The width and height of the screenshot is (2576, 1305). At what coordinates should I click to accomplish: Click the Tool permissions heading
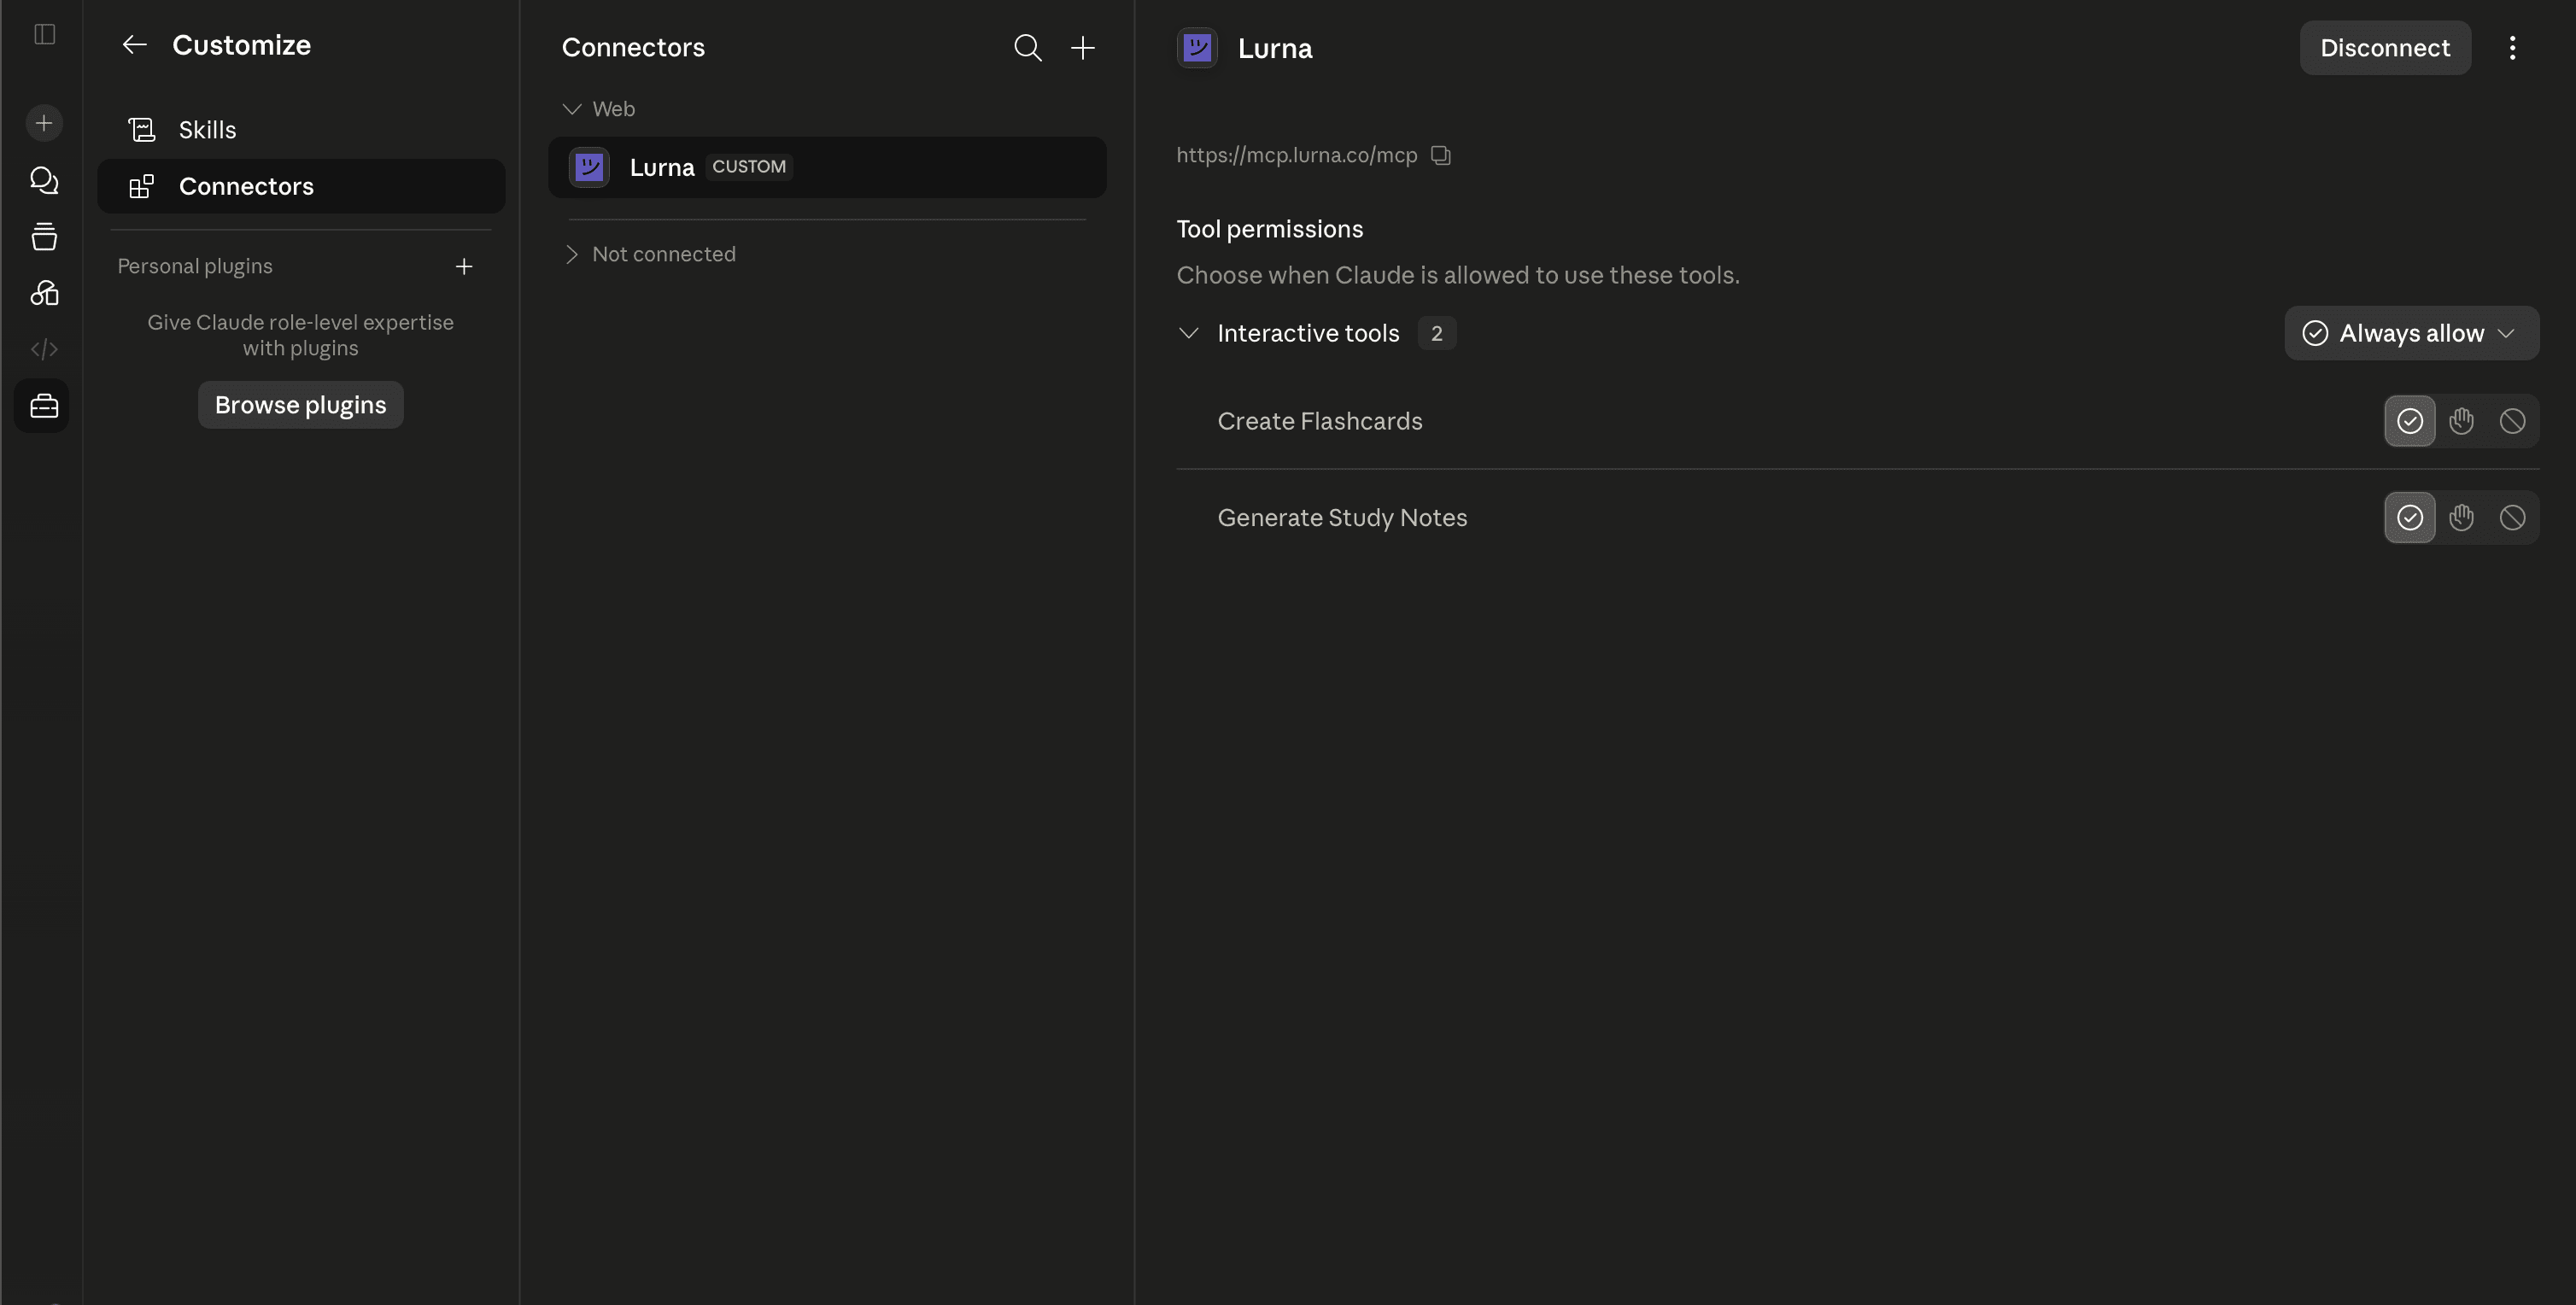click(x=1269, y=229)
